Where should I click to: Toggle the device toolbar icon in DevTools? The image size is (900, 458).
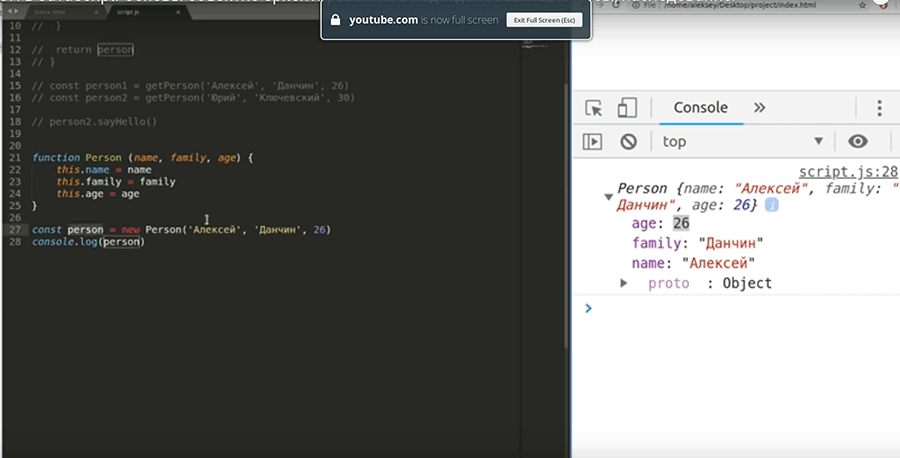[627, 108]
